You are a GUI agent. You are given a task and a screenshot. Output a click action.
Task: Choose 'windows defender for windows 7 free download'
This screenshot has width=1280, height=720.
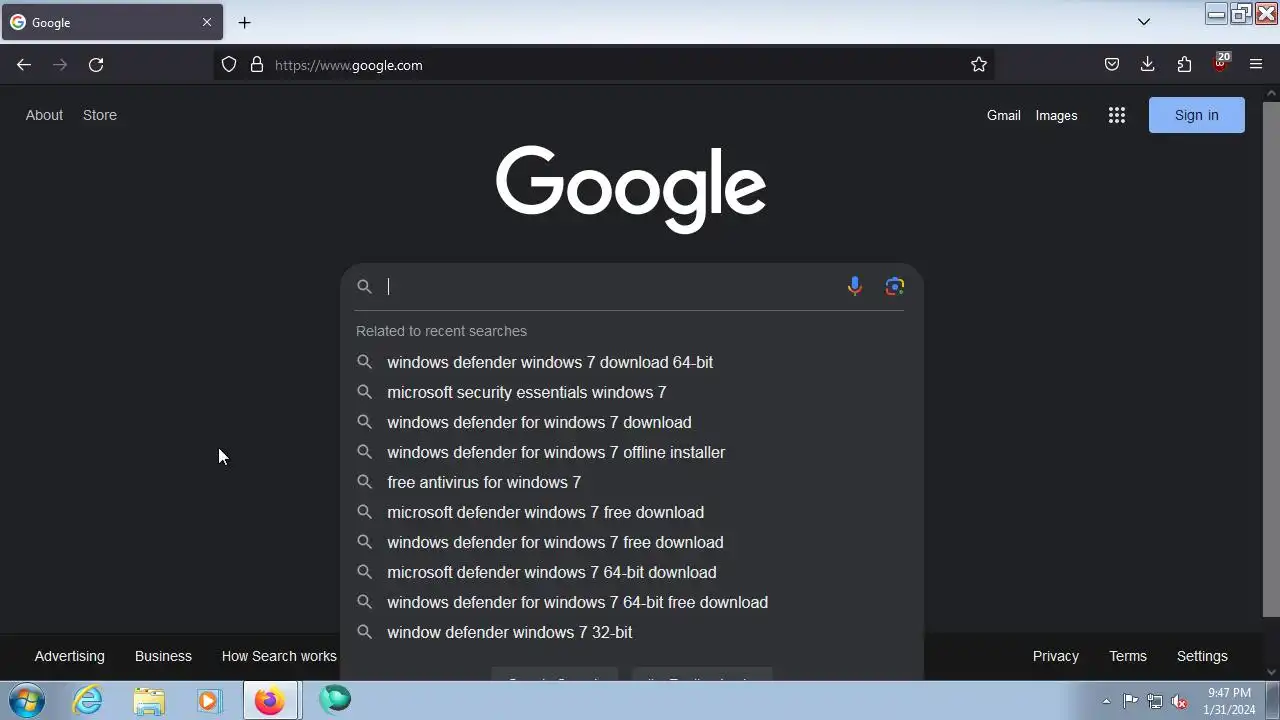(x=632, y=542)
